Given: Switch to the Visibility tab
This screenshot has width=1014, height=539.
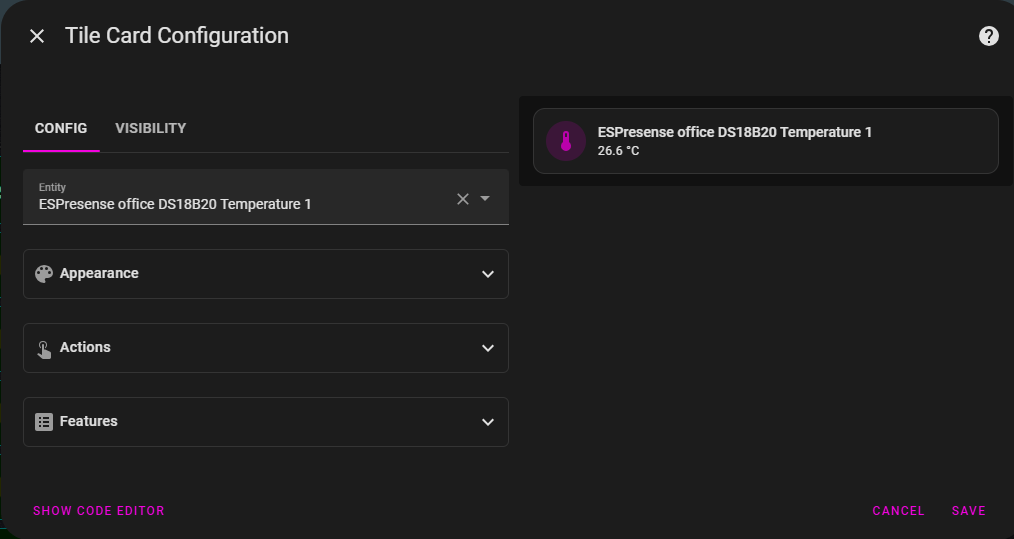Looking at the screenshot, I should coord(150,128).
